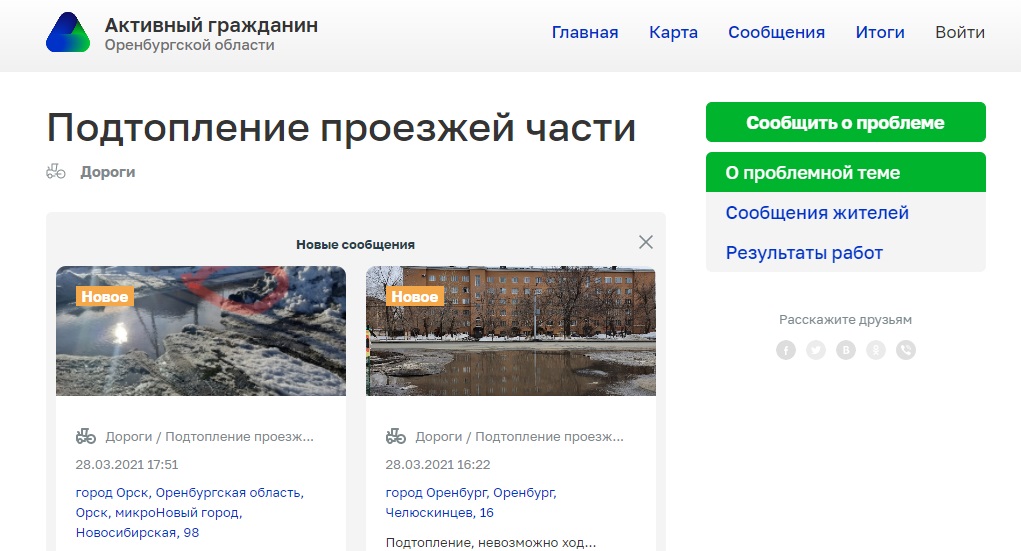
Task: Open the Результаты работ tab
Action: tap(804, 253)
